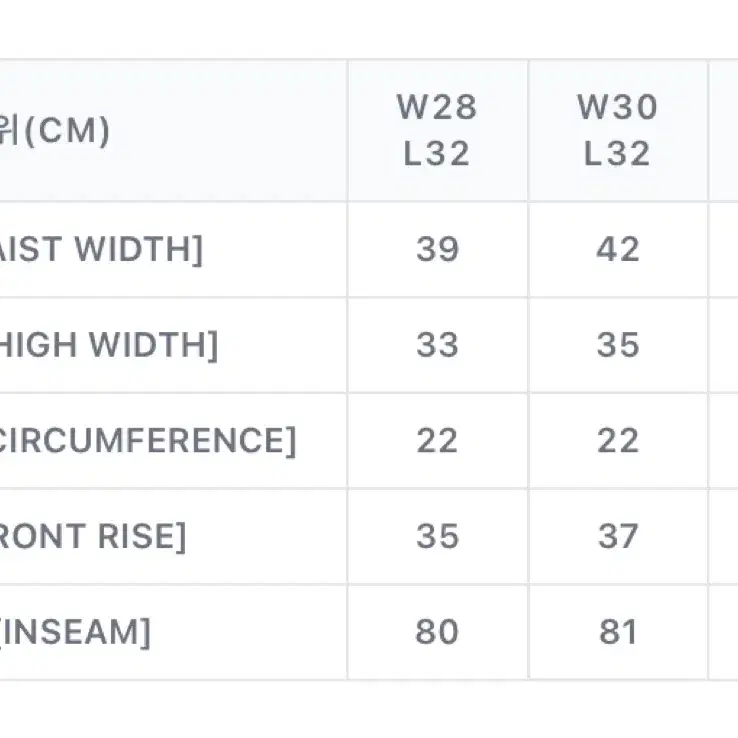Click the WAIST WIDTH row label
738x738 pixels.
101,249
